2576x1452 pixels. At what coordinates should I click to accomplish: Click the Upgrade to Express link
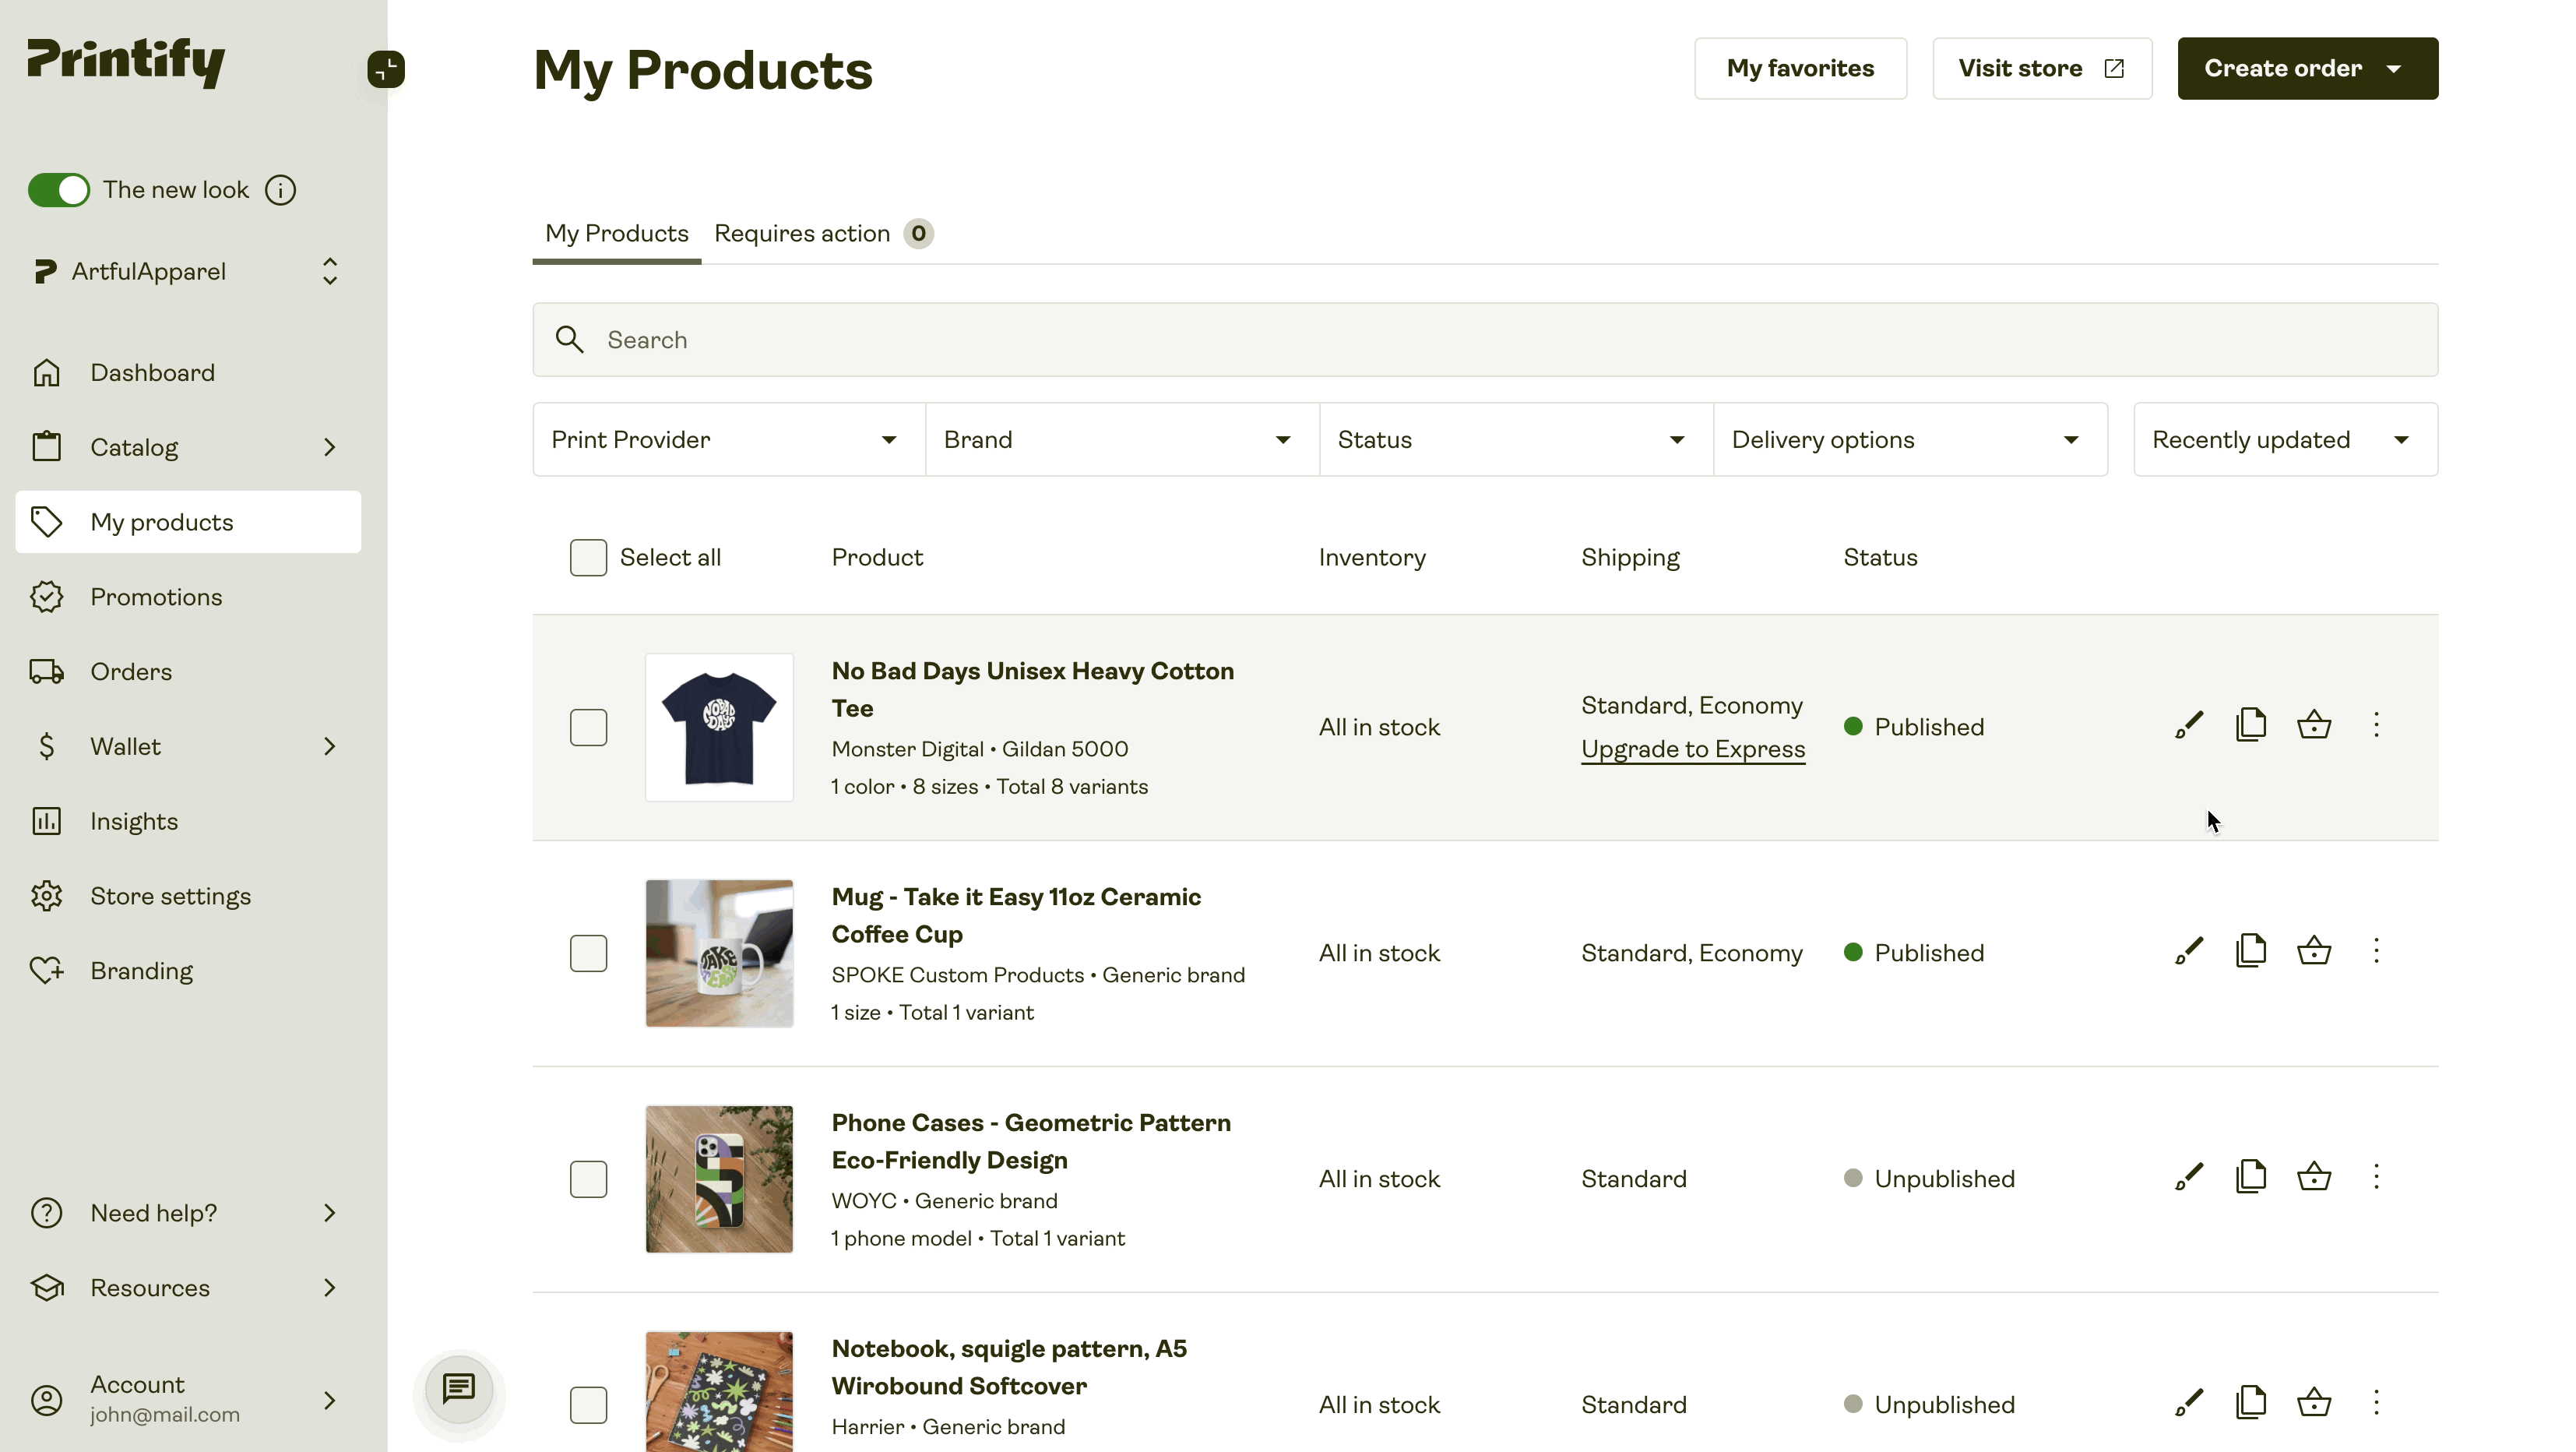(1693, 749)
